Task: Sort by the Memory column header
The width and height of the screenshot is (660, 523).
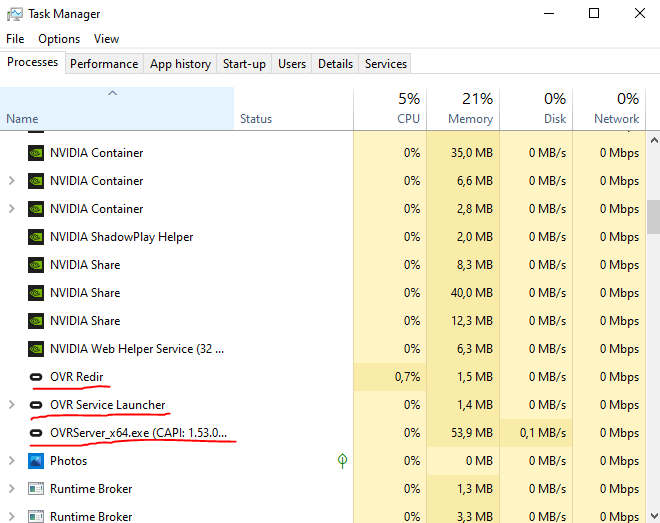Action: 463,109
